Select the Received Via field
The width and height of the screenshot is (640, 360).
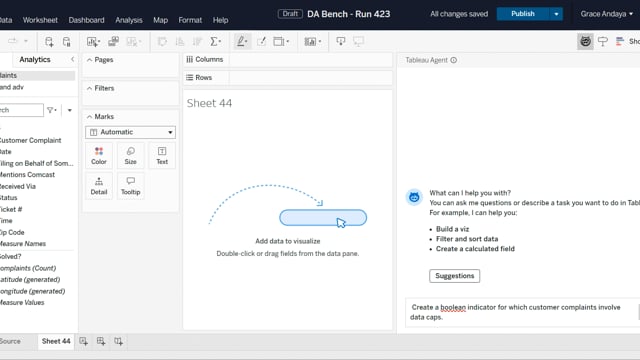tap(18, 187)
